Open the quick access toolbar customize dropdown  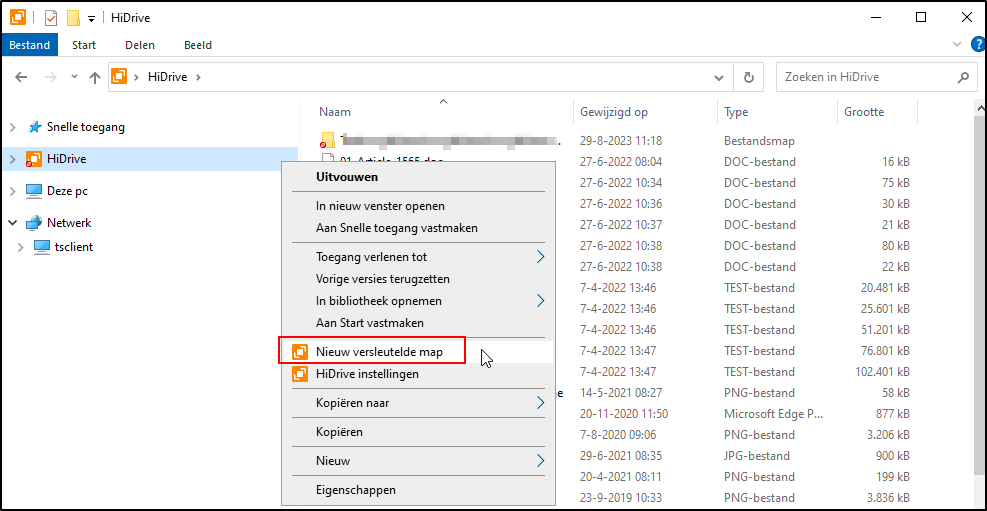91,19
